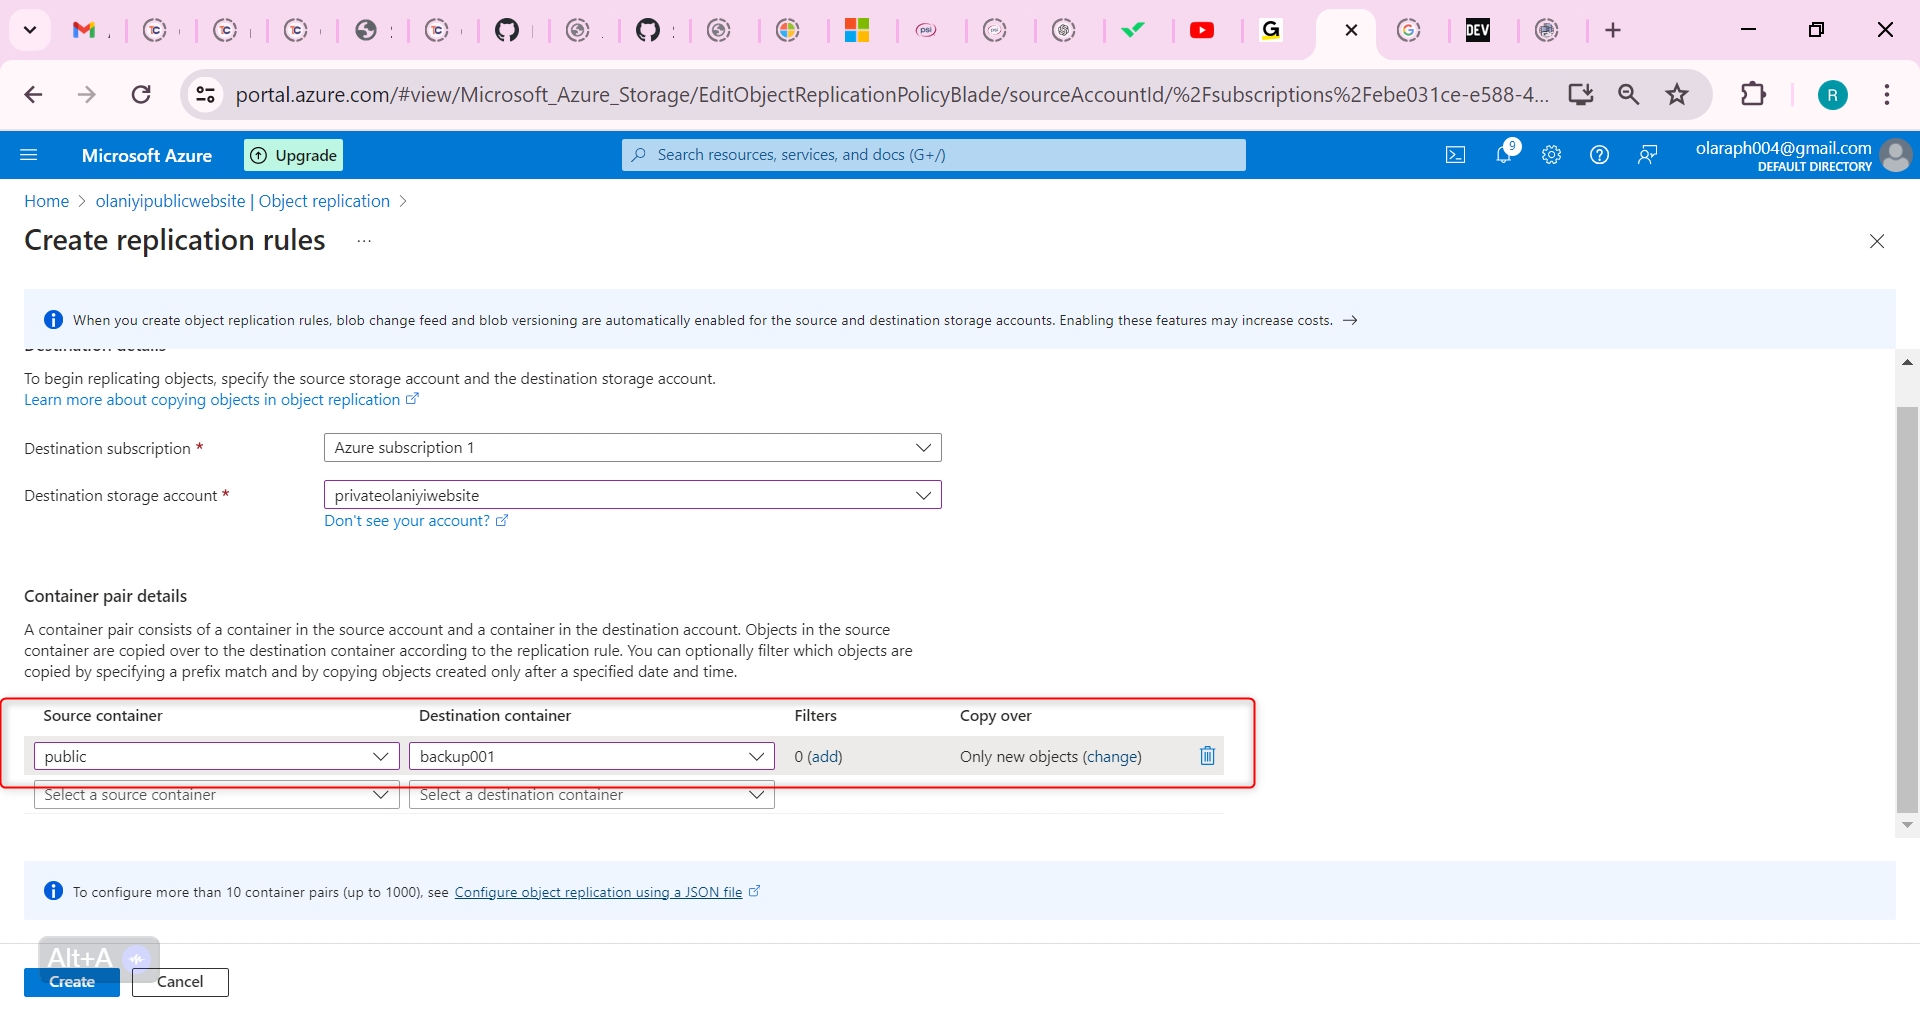Open the Azure portal hamburger menu

29,155
